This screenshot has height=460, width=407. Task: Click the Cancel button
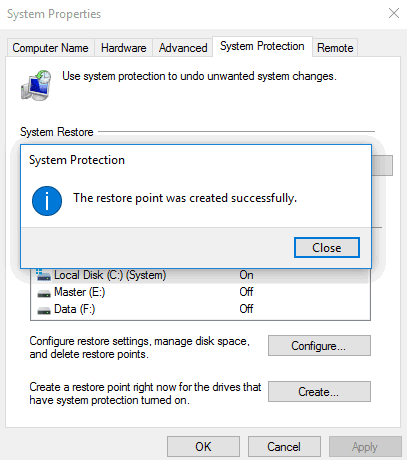click(284, 447)
